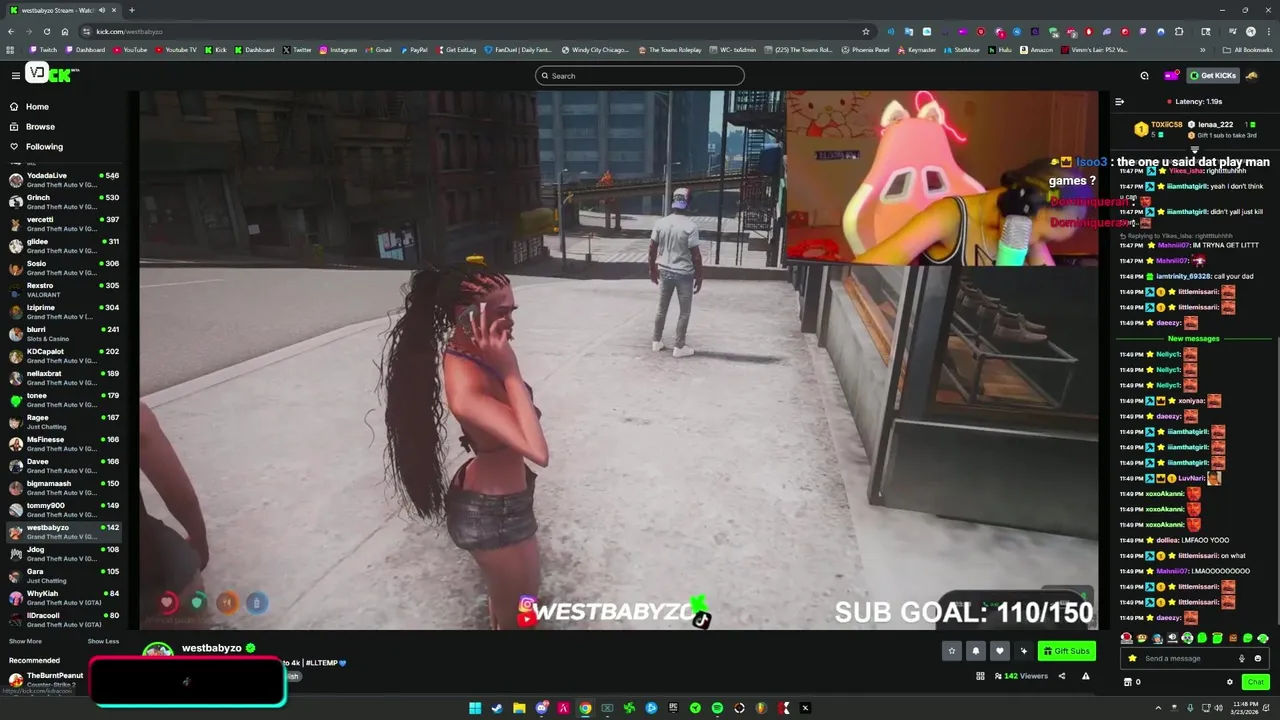Open the shop icon showing 0
The height and width of the screenshot is (720, 1280).
point(1132,682)
